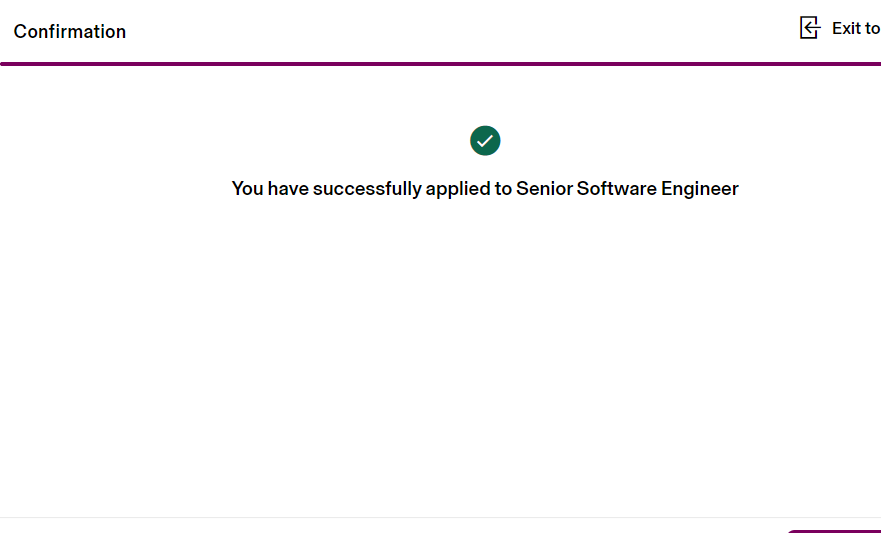Click the green success checkmark icon
Image resolution: width=881 pixels, height=533 pixels.
point(485,141)
